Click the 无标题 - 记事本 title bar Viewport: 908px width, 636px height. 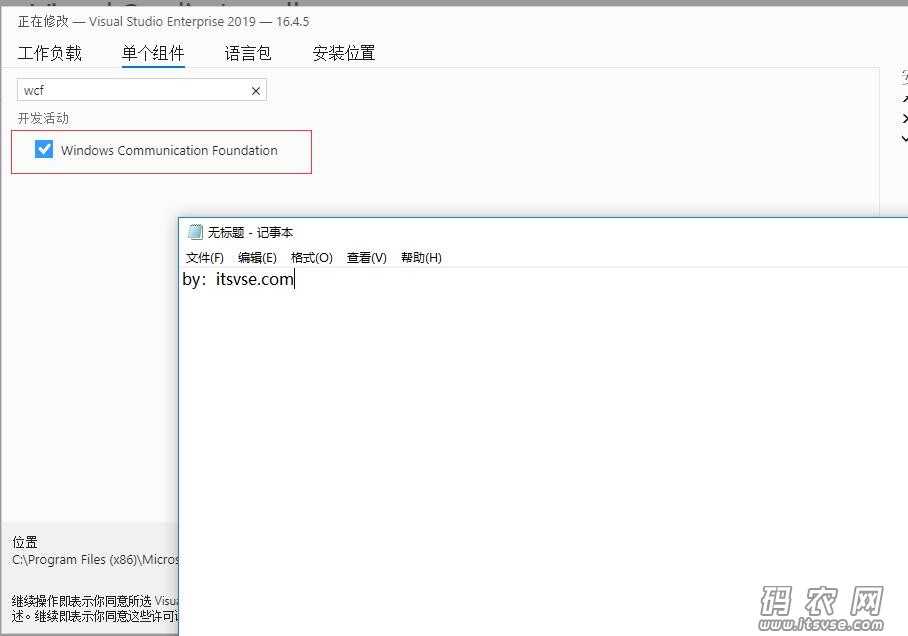tap(543, 232)
